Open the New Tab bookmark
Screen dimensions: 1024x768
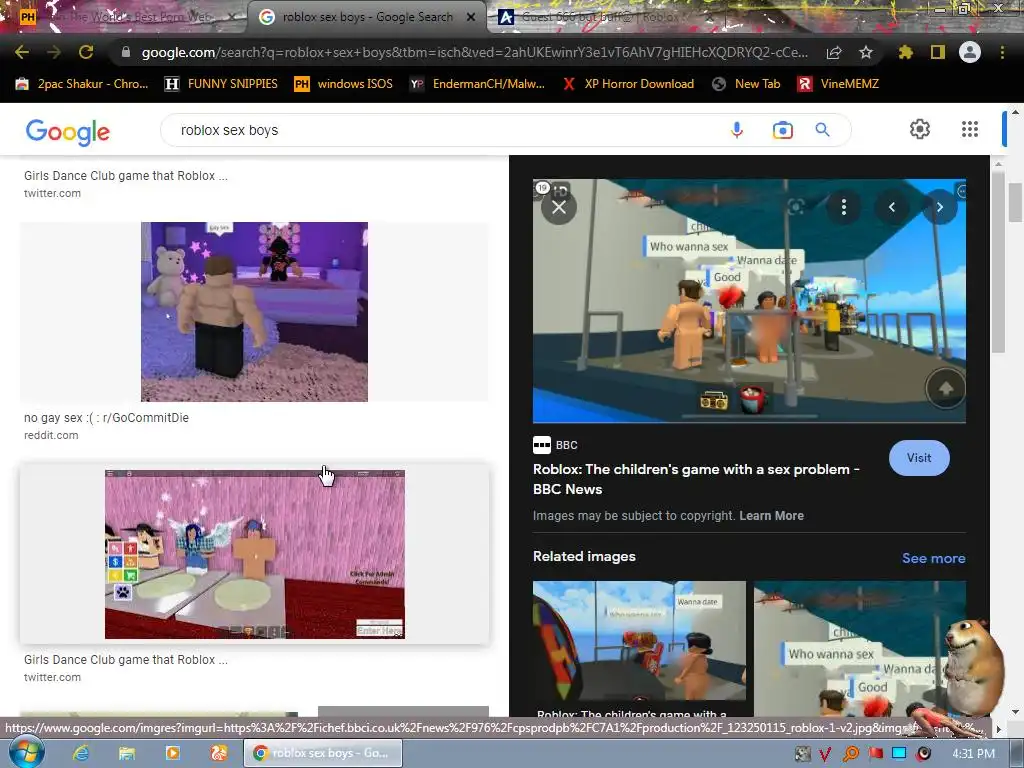click(746, 84)
